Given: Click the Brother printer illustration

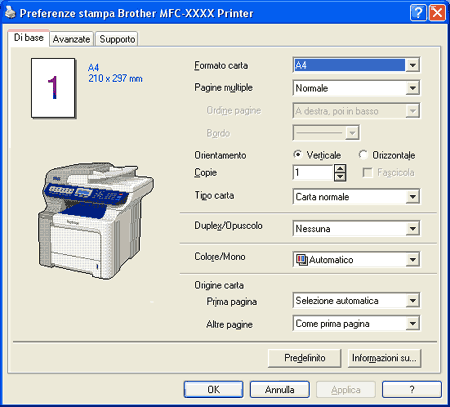Looking at the screenshot, I should 95,220.
